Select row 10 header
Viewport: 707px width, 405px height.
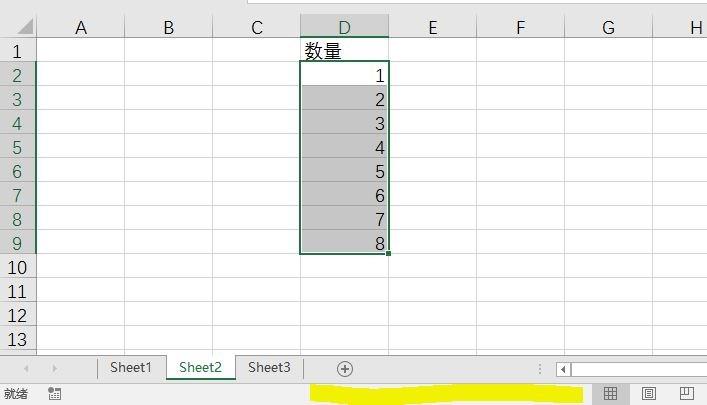(17, 267)
